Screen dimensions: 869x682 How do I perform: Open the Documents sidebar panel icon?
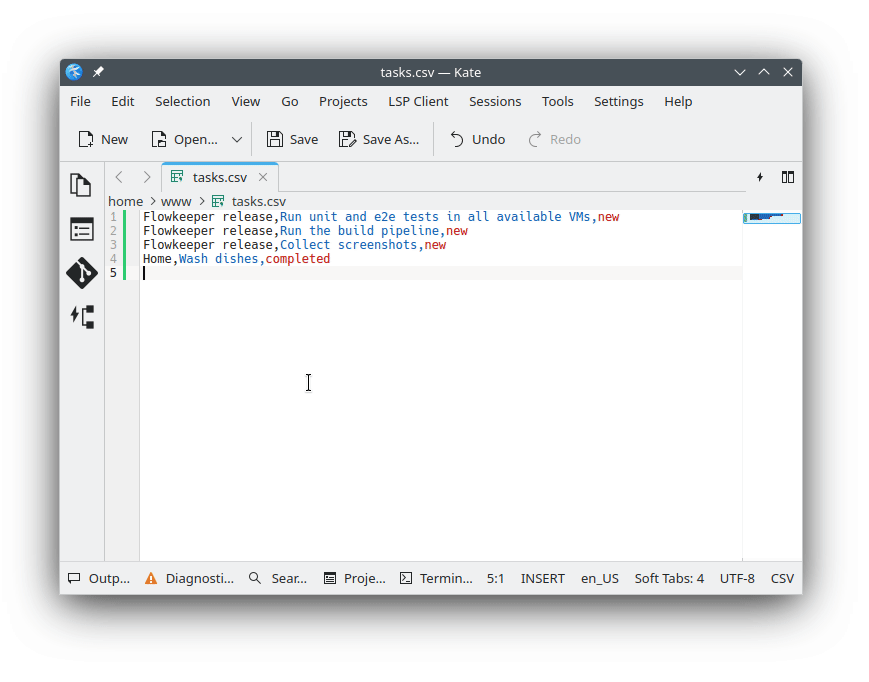click(x=81, y=185)
